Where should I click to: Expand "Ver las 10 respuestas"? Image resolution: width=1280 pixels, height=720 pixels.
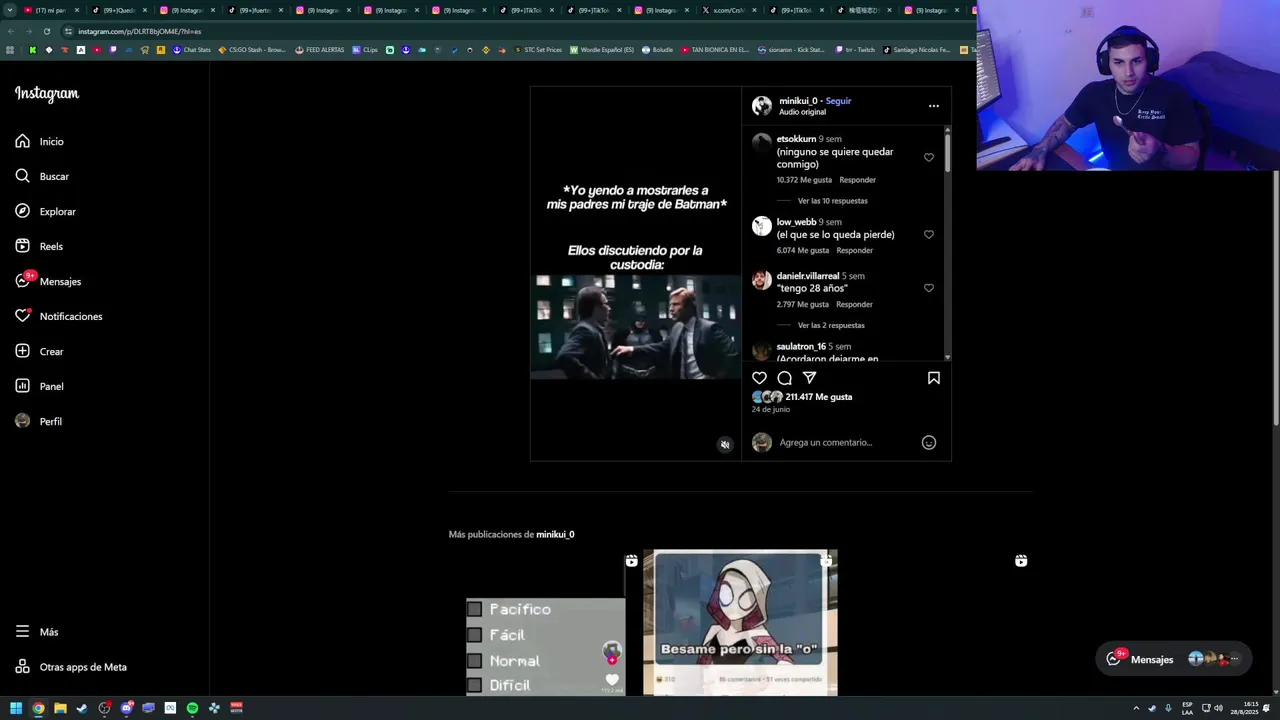click(x=832, y=201)
